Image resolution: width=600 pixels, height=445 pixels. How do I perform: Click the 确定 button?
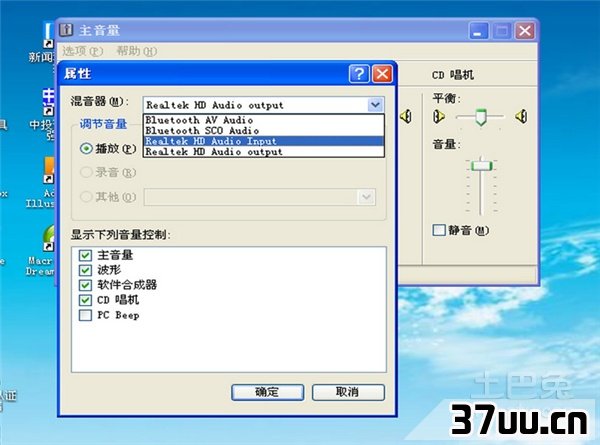point(267,392)
